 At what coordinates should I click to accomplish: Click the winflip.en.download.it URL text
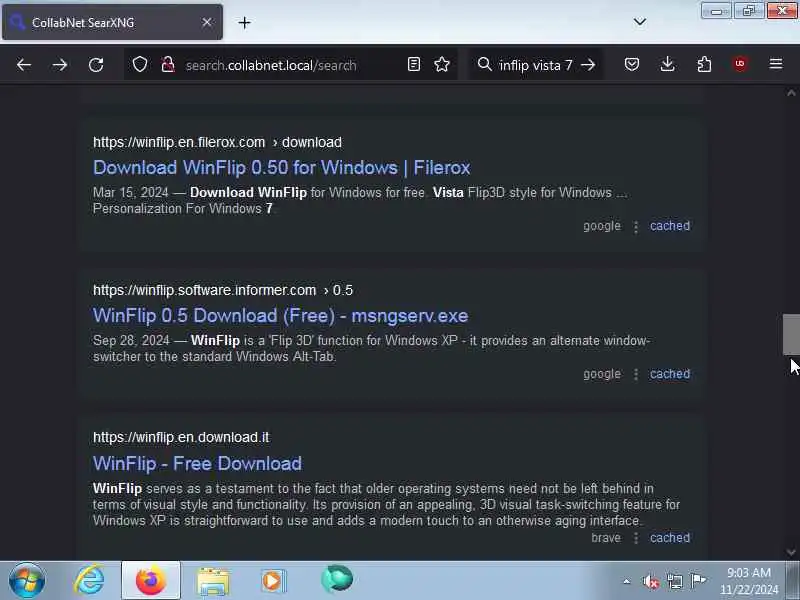pyautogui.click(x=181, y=437)
